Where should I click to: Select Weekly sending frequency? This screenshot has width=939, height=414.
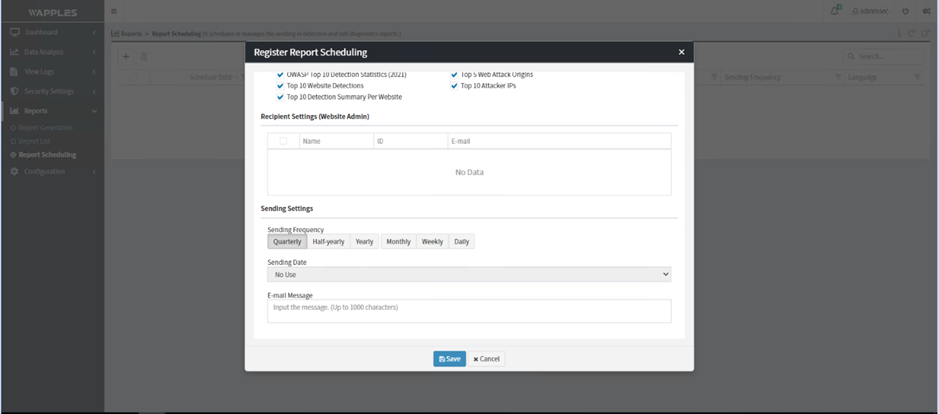click(432, 242)
